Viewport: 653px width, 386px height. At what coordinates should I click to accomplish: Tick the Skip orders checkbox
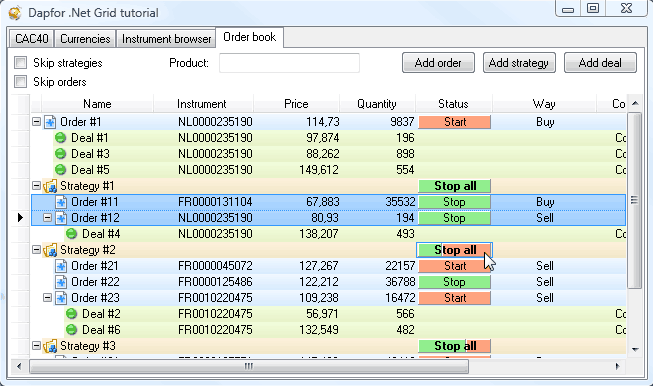click(x=20, y=82)
